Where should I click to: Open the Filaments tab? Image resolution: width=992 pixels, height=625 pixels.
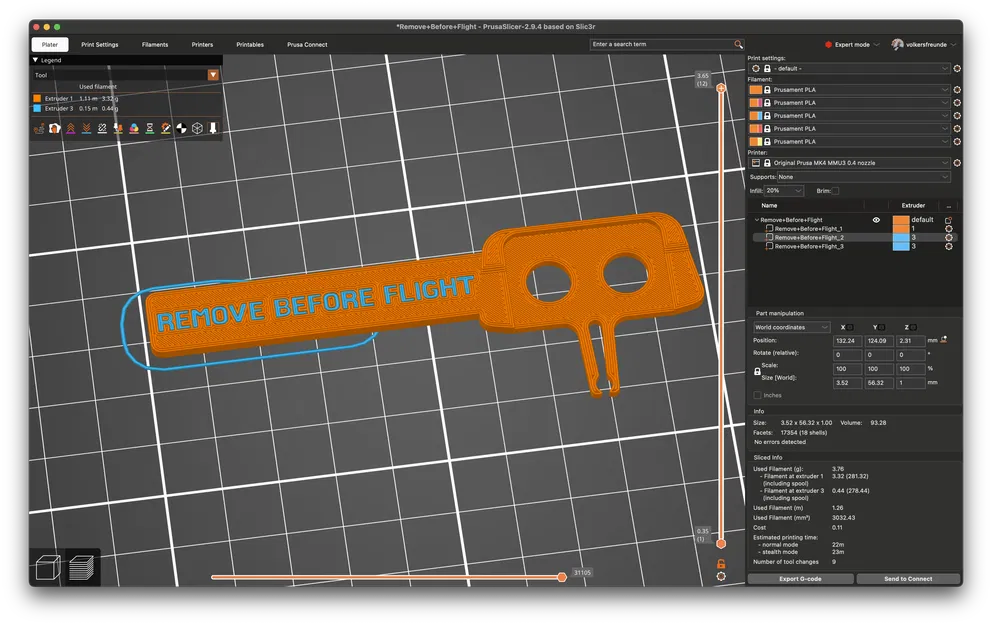coord(155,44)
